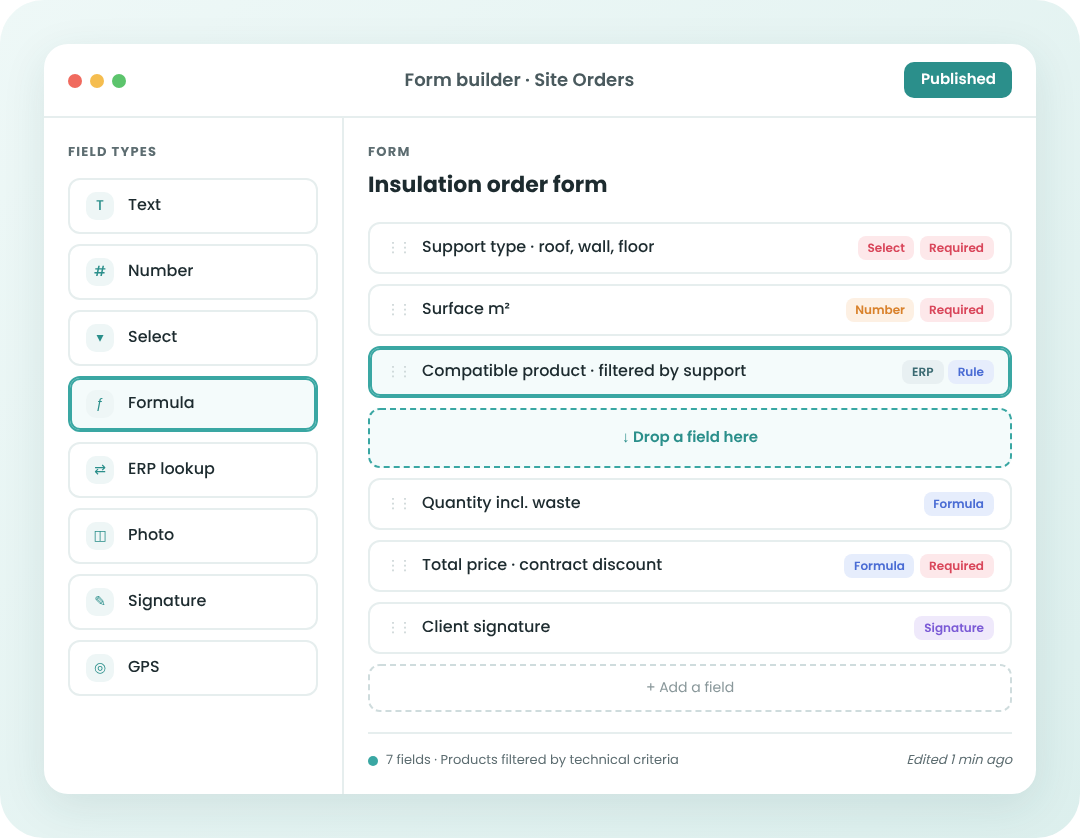Screen dimensions: 1080x838
Task: Click the FIELD TYPES heading
Action: click(x=112, y=151)
